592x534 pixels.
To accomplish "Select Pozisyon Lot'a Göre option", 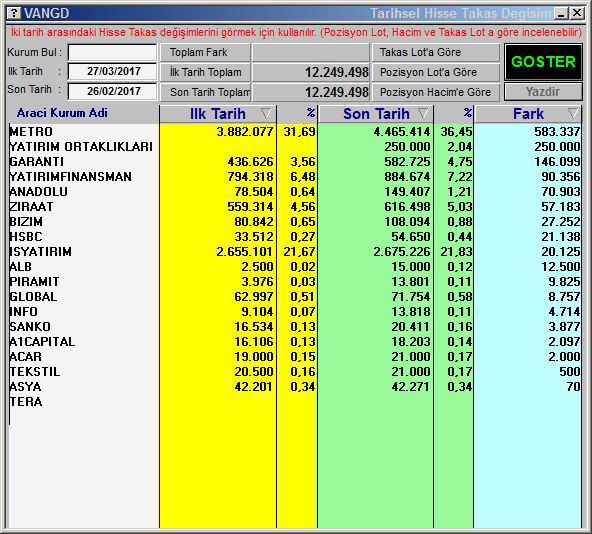I will [x=436, y=72].
